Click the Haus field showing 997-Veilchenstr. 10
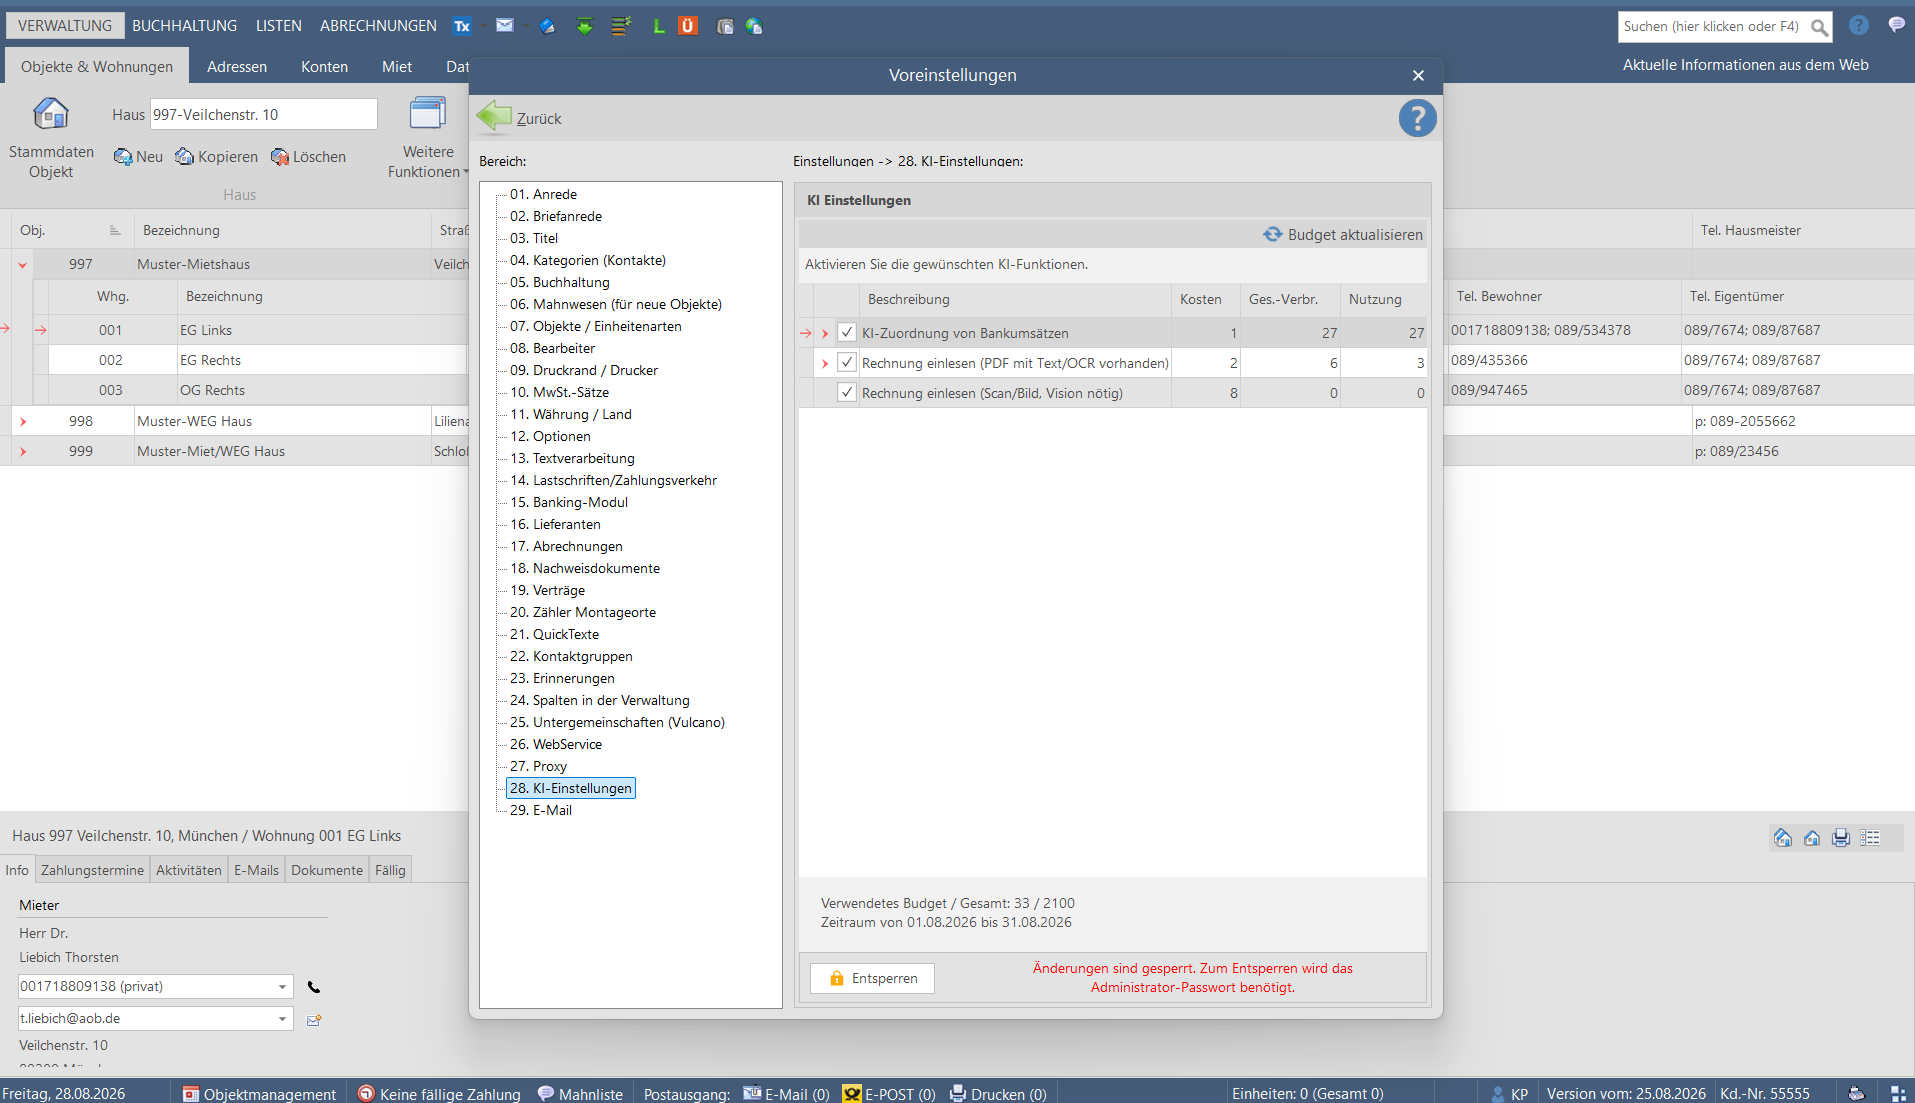The height and width of the screenshot is (1103, 1915). pos(263,114)
